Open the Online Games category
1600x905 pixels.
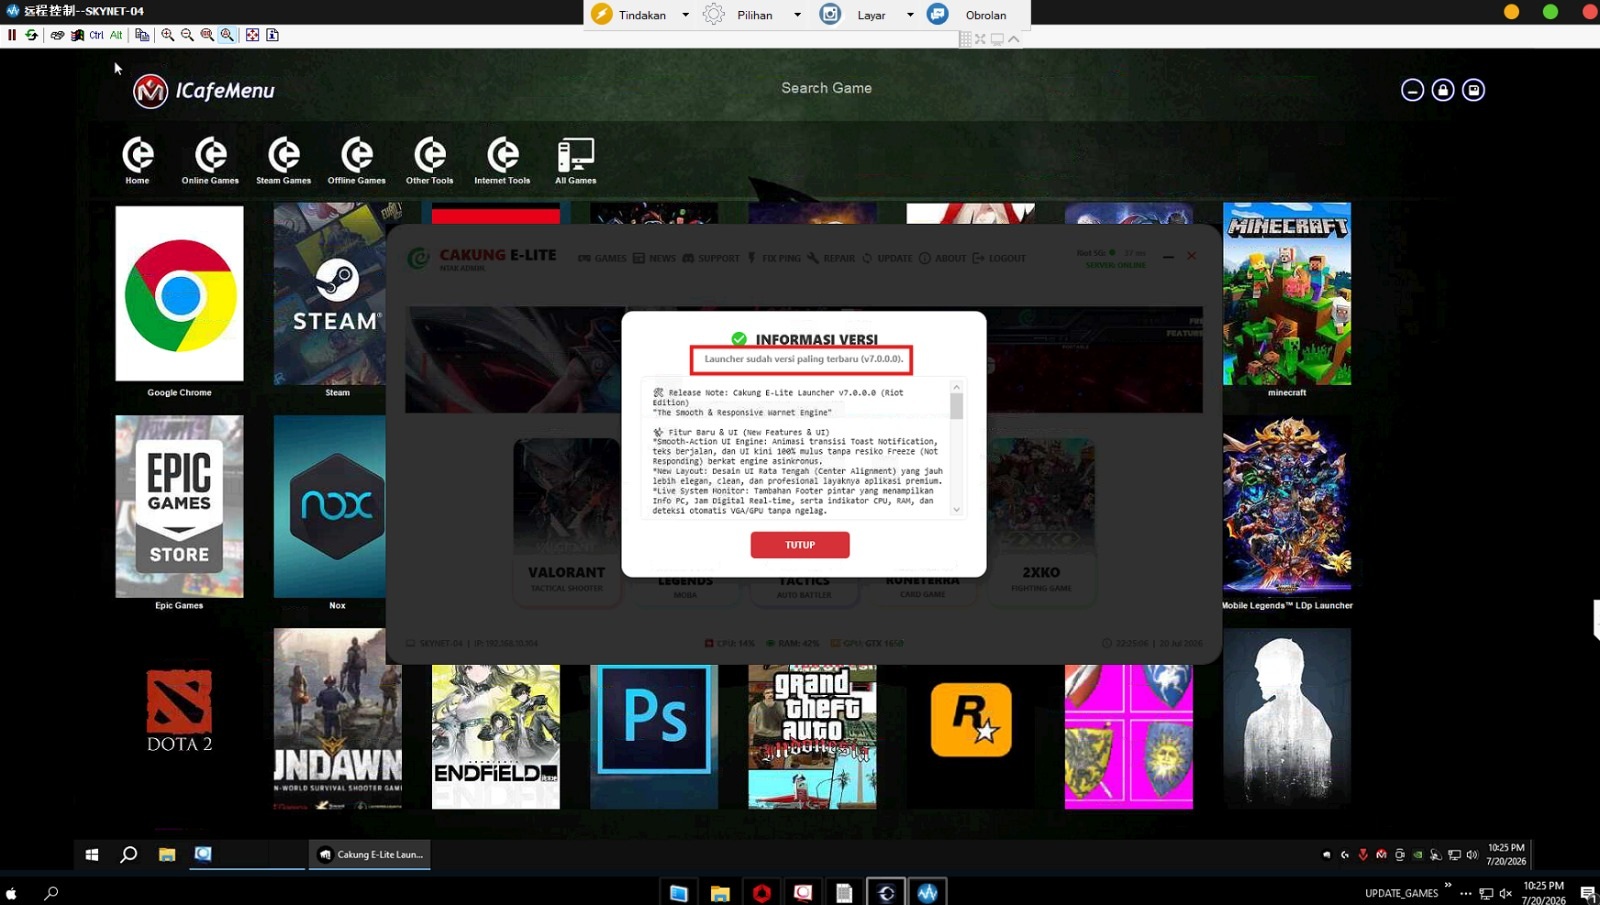(210, 160)
